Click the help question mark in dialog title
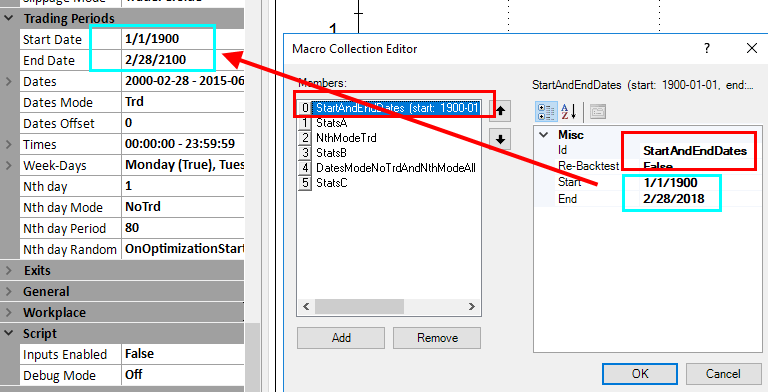 [x=707, y=48]
